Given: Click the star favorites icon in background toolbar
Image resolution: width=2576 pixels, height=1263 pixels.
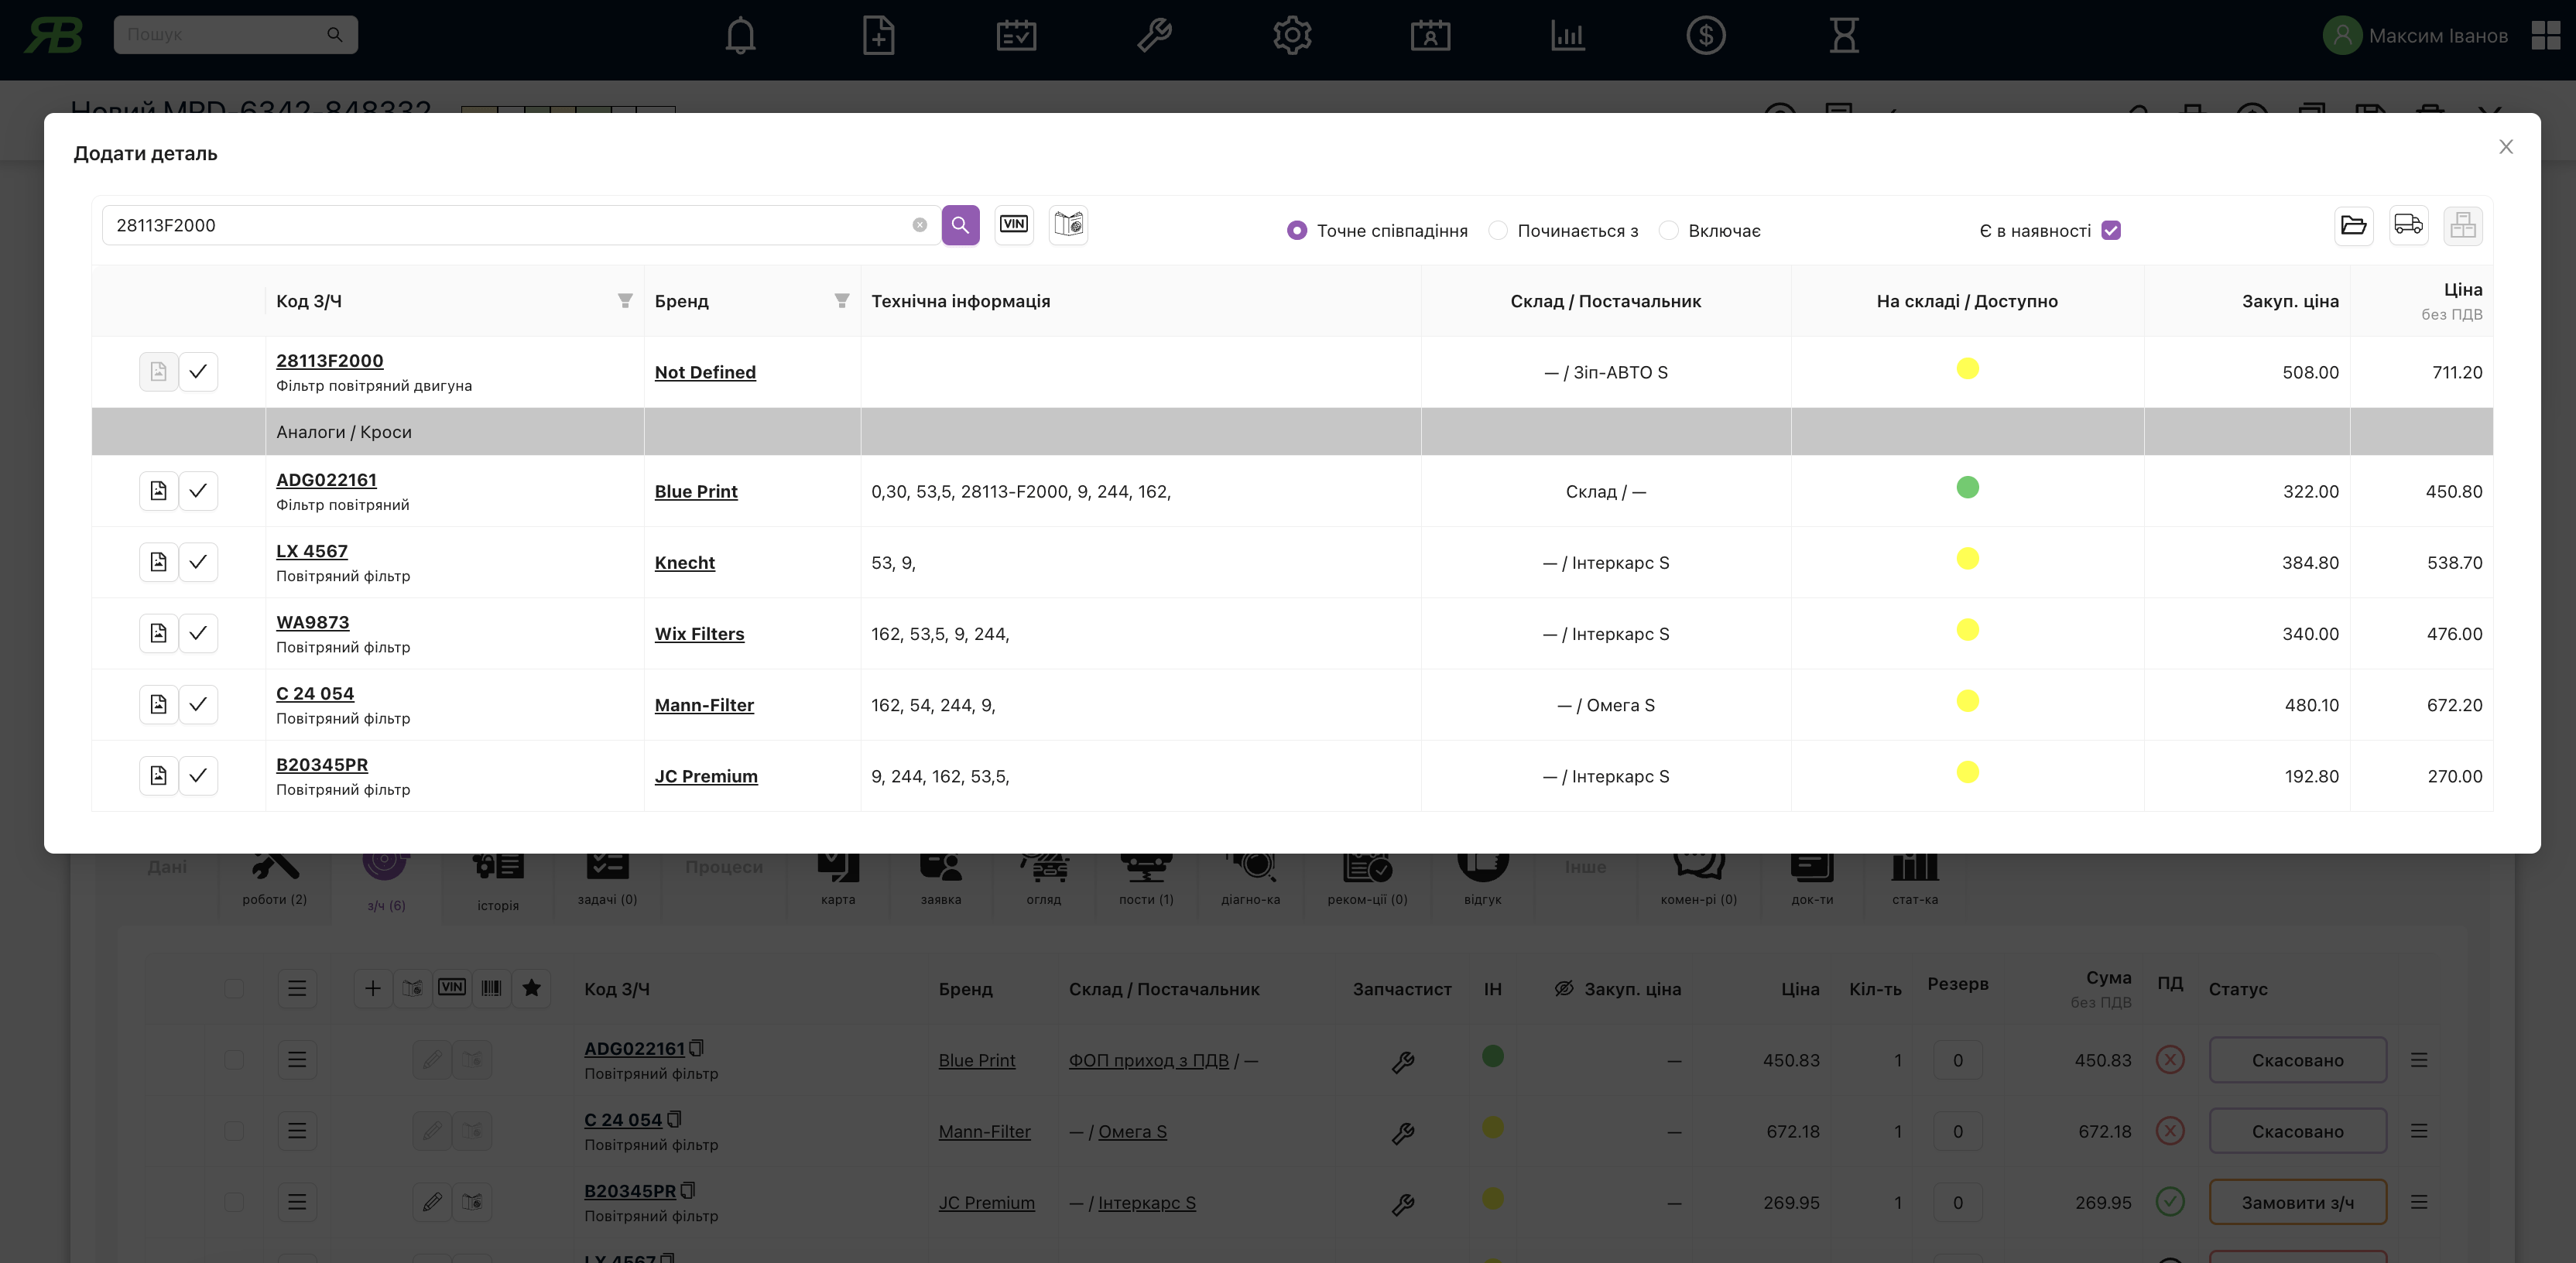Looking at the screenshot, I should pyautogui.click(x=531, y=988).
